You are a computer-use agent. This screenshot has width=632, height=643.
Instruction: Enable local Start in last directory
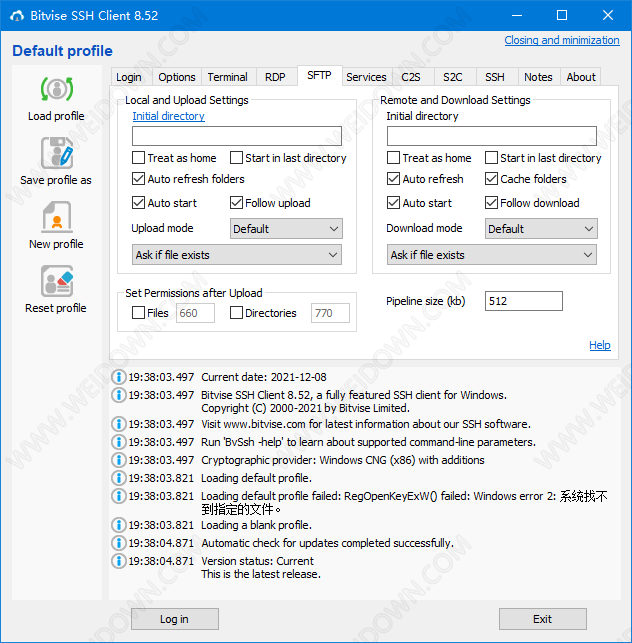click(x=236, y=158)
